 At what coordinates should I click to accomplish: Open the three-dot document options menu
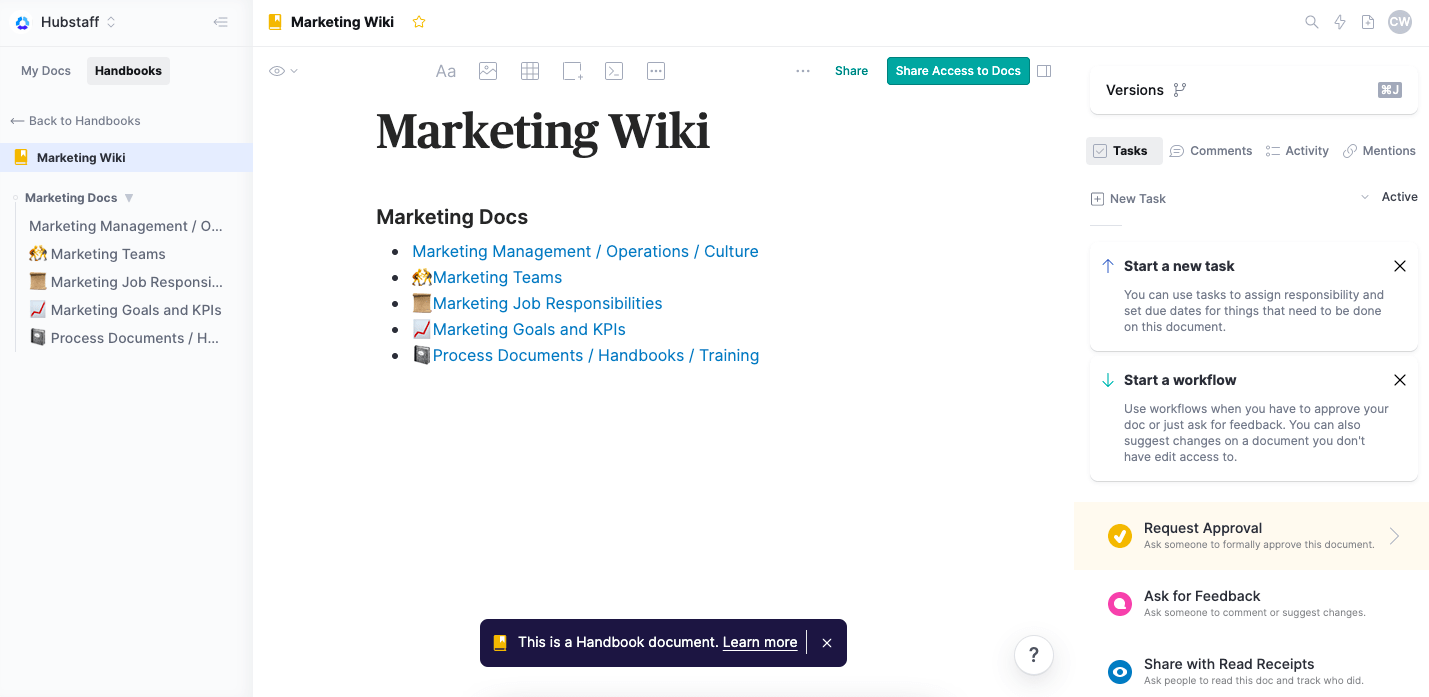pos(803,71)
